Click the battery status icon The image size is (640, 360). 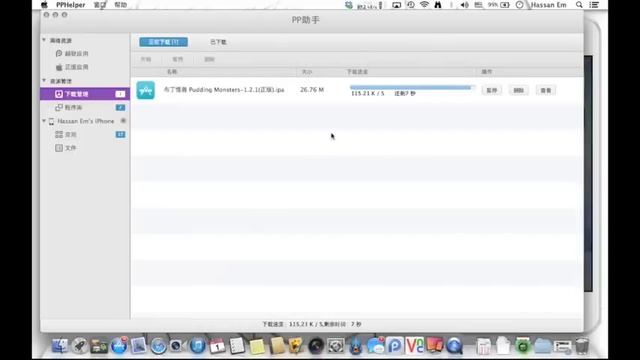click(x=505, y=5)
